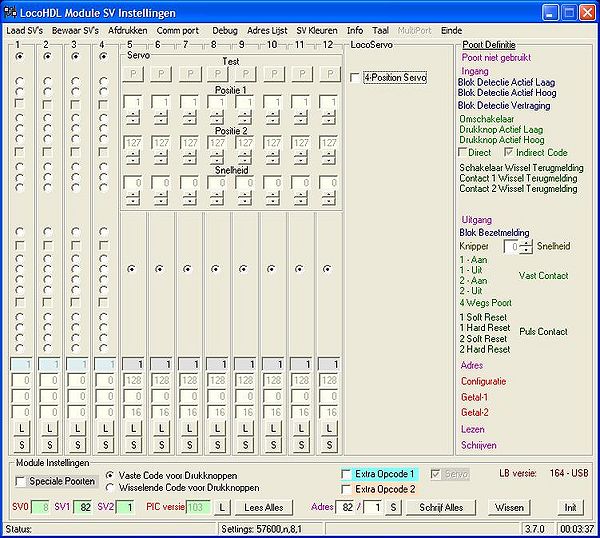
Task: Click the Blok Detectie Actief Laag label
Action: click(x=506, y=82)
